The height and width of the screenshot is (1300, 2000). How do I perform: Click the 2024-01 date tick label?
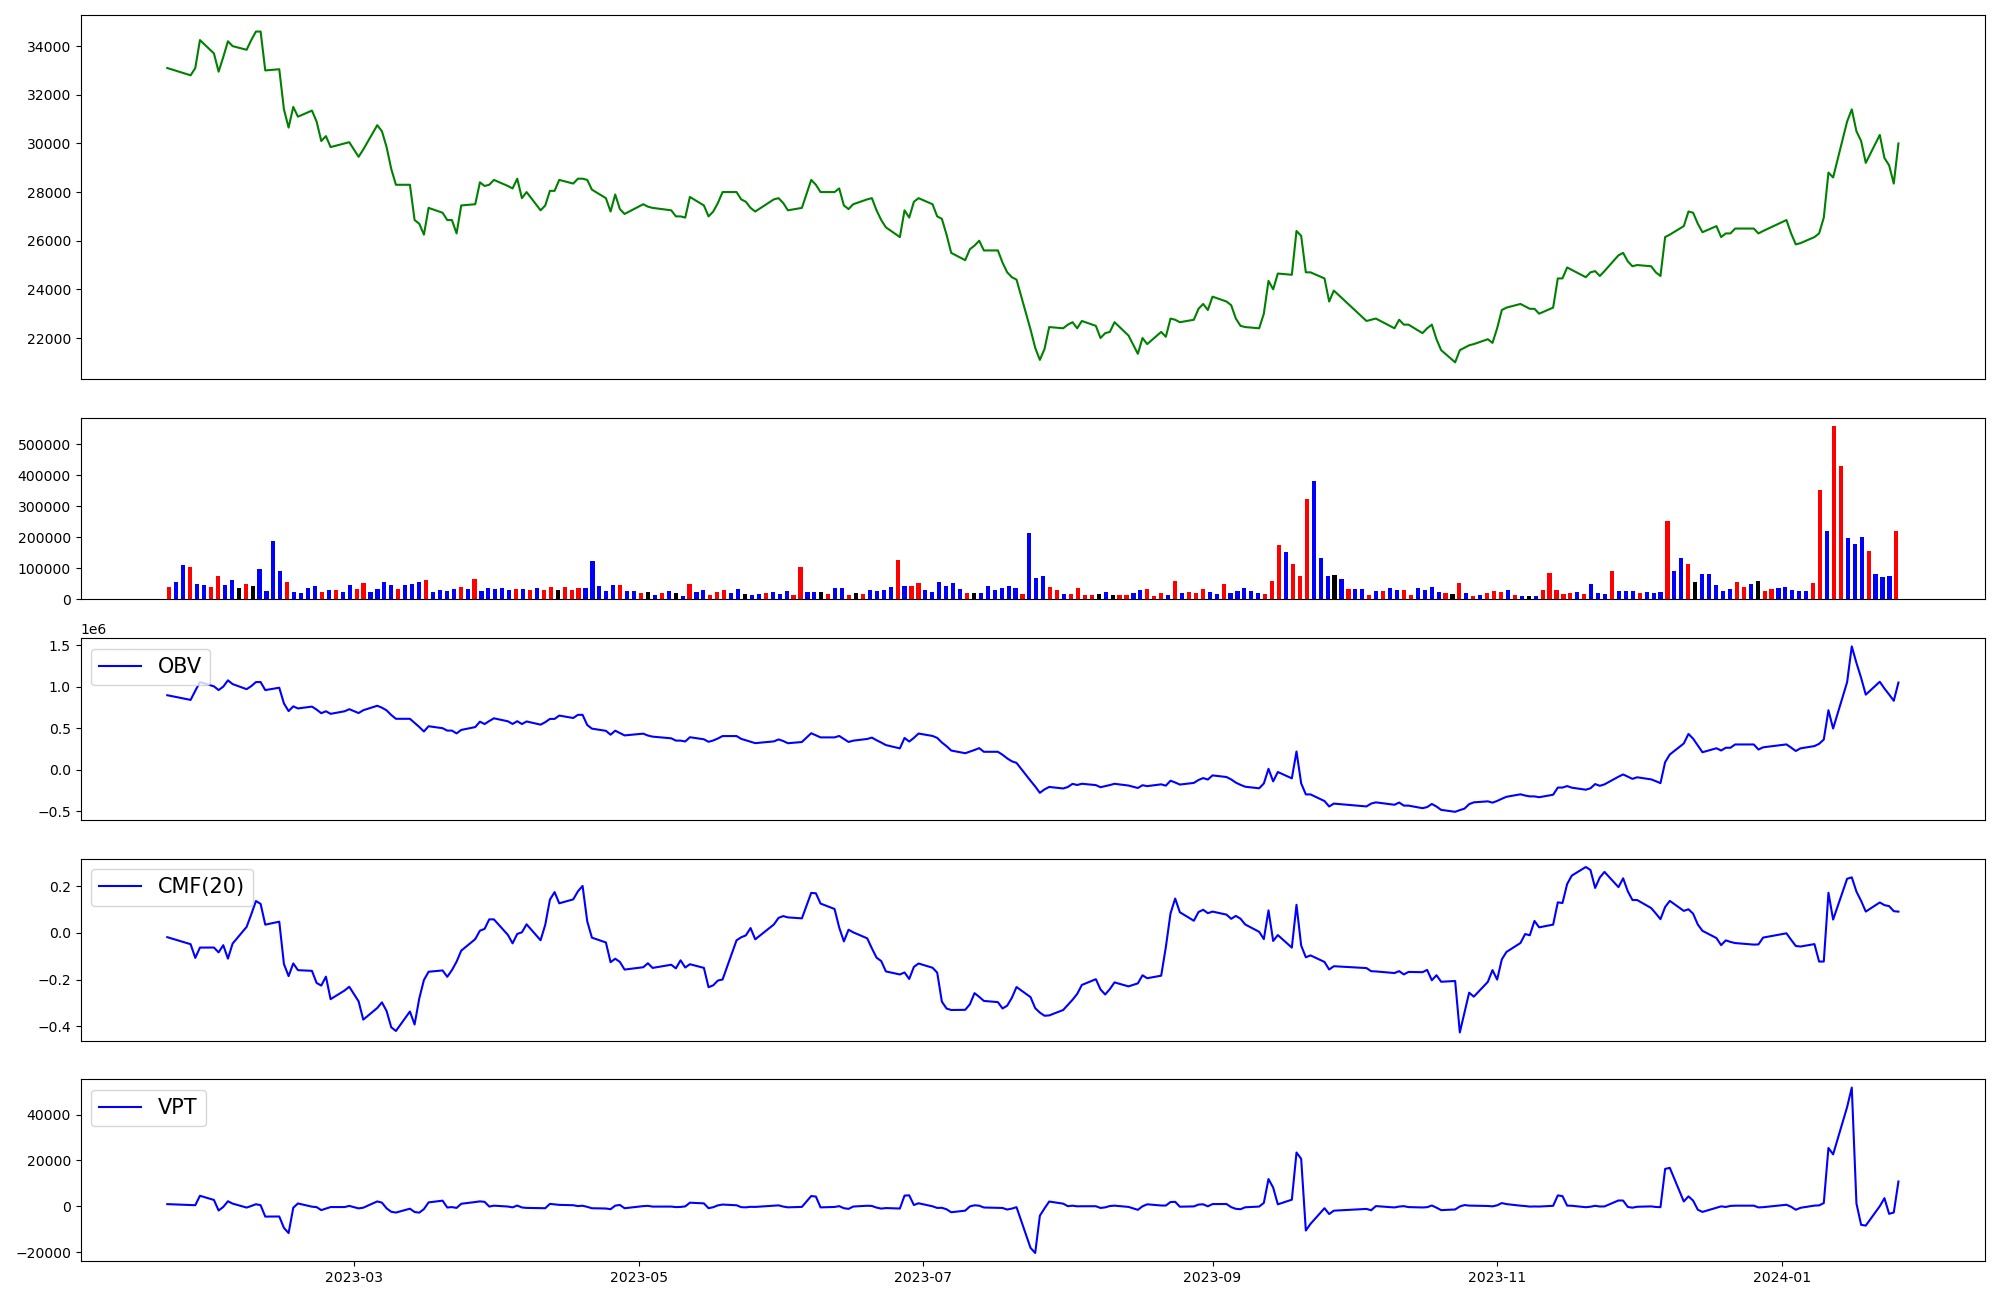tap(1782, 1277)
